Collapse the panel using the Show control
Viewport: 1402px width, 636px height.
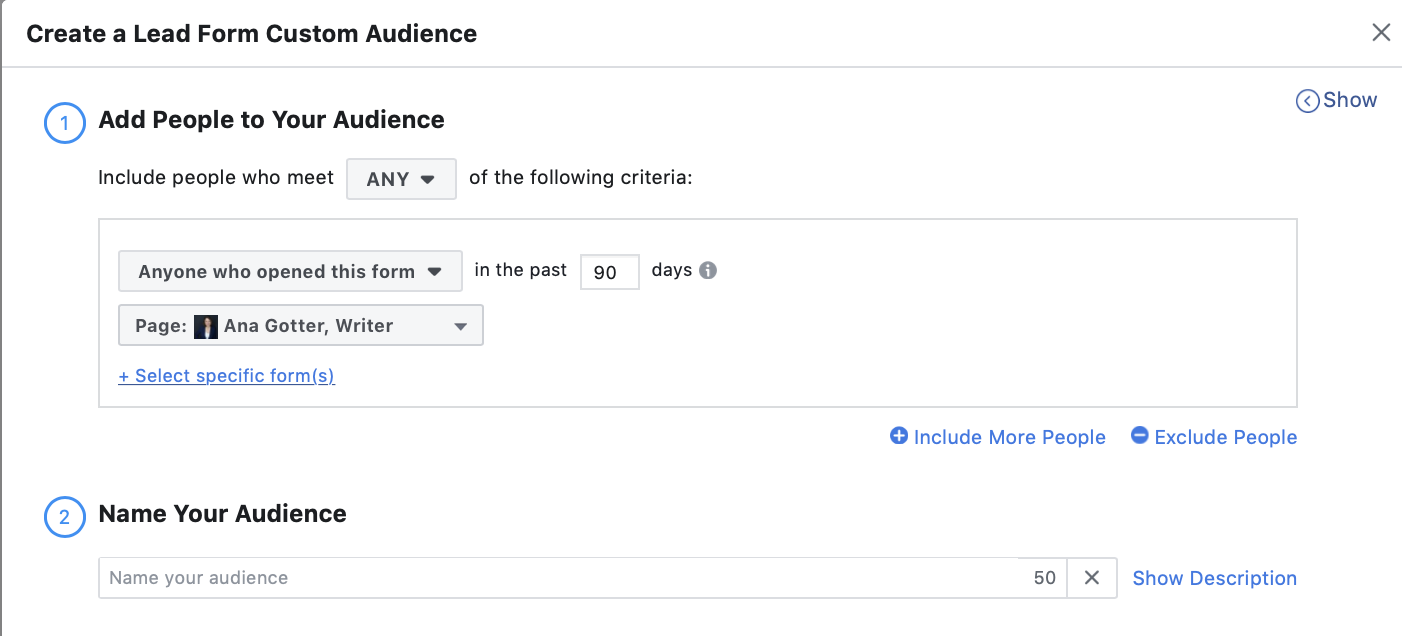point(1350,100)
